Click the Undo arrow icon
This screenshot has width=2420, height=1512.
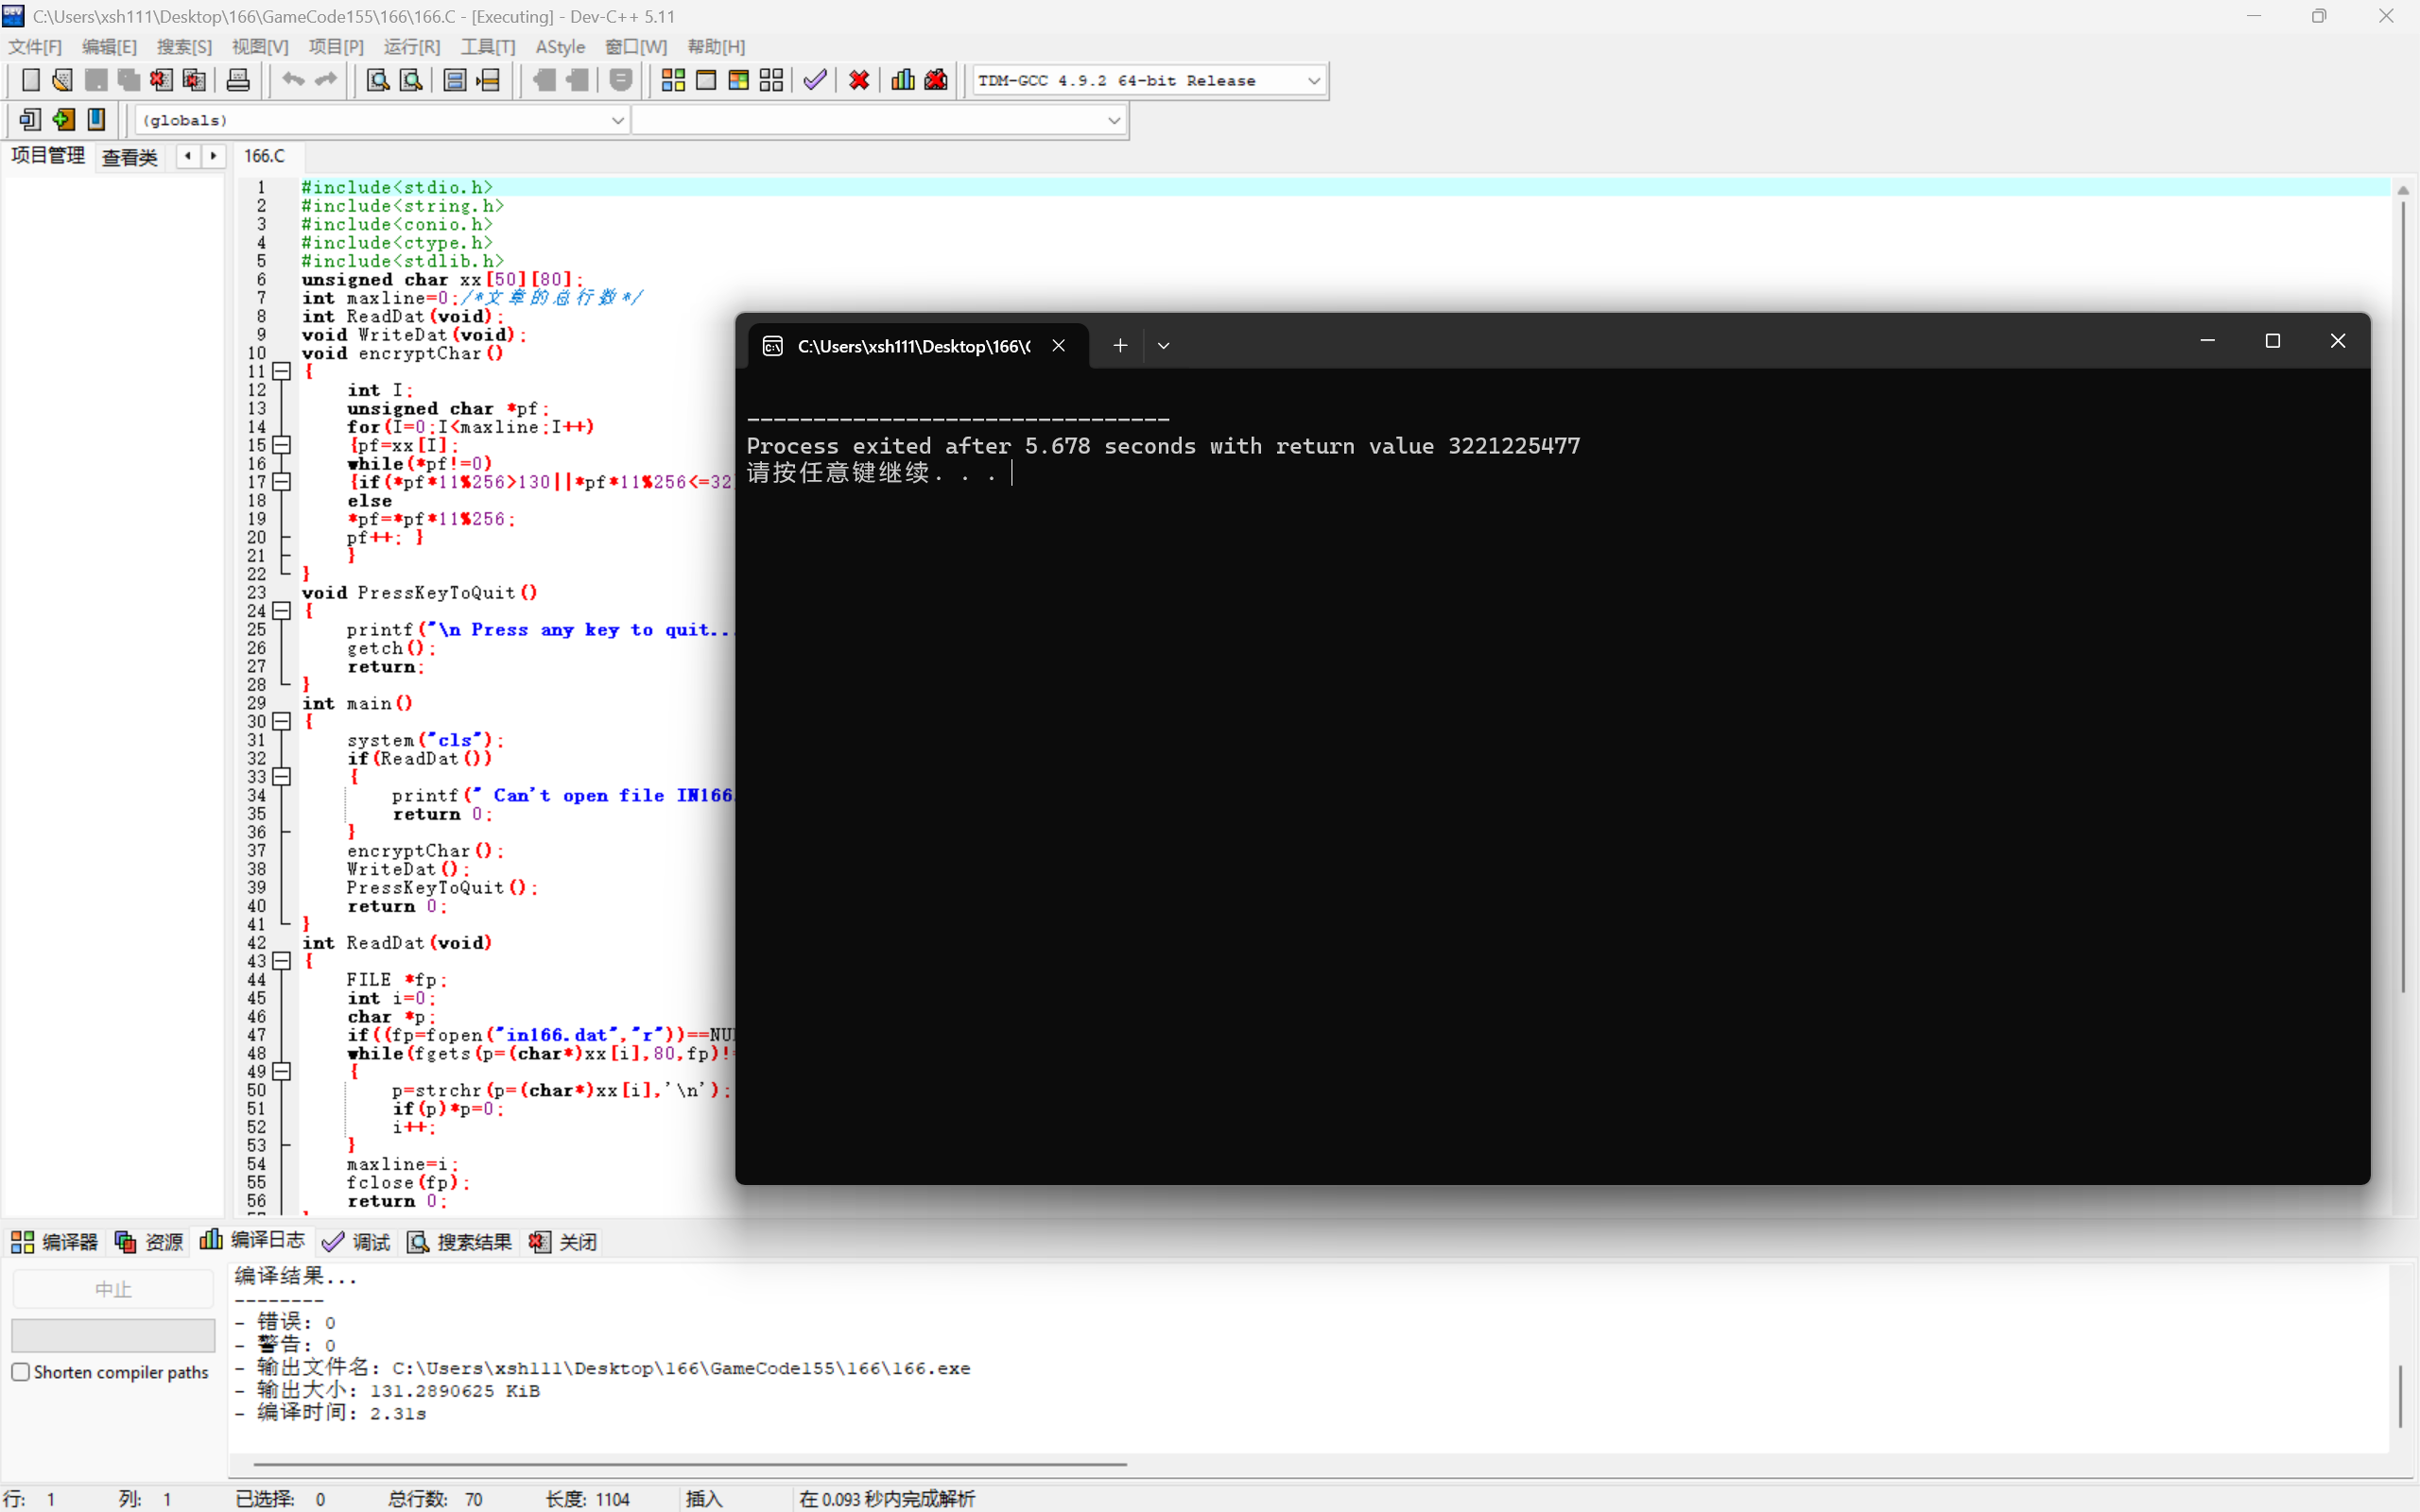(292, 80)
